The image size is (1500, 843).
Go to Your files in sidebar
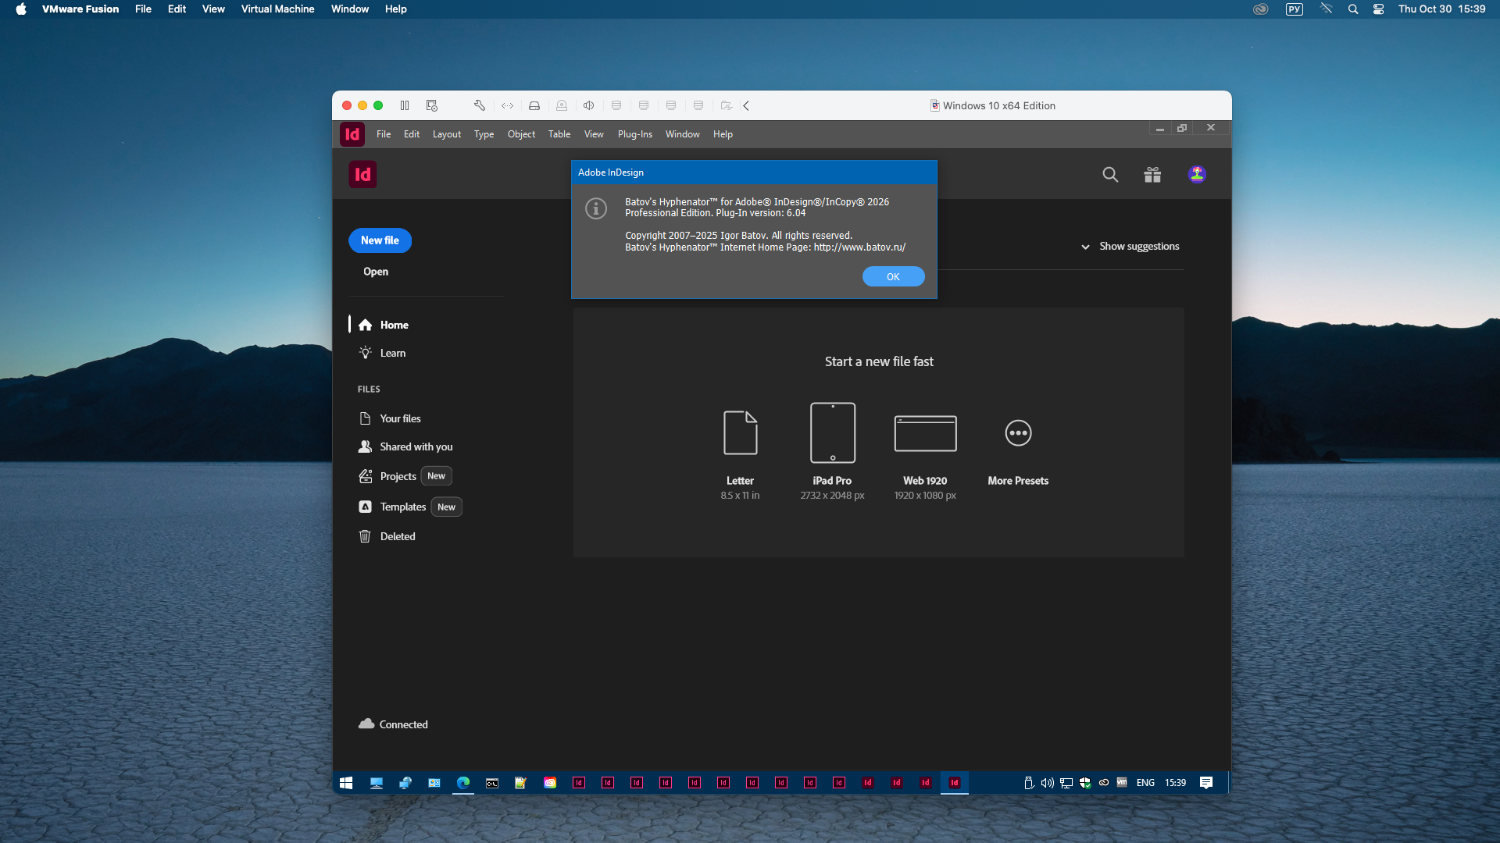point(400,419)
